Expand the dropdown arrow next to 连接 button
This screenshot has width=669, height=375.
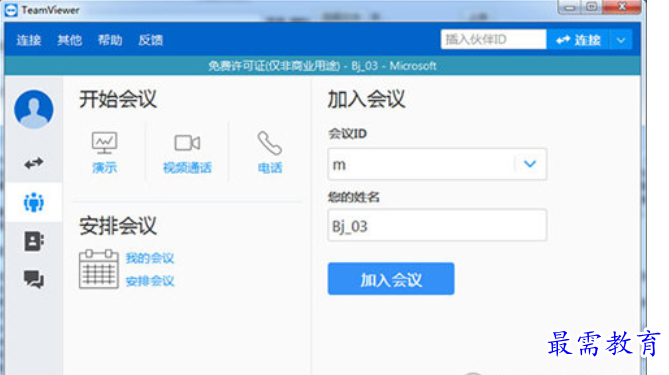click(621, 40)
